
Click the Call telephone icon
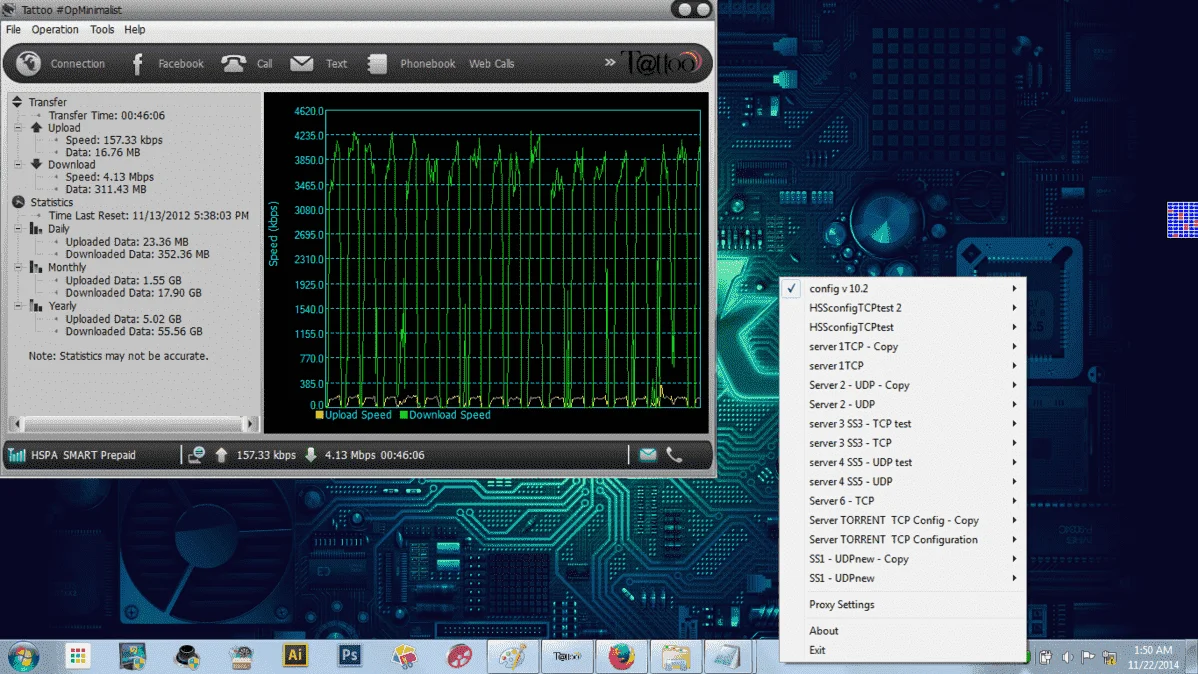tap(233, 63)
